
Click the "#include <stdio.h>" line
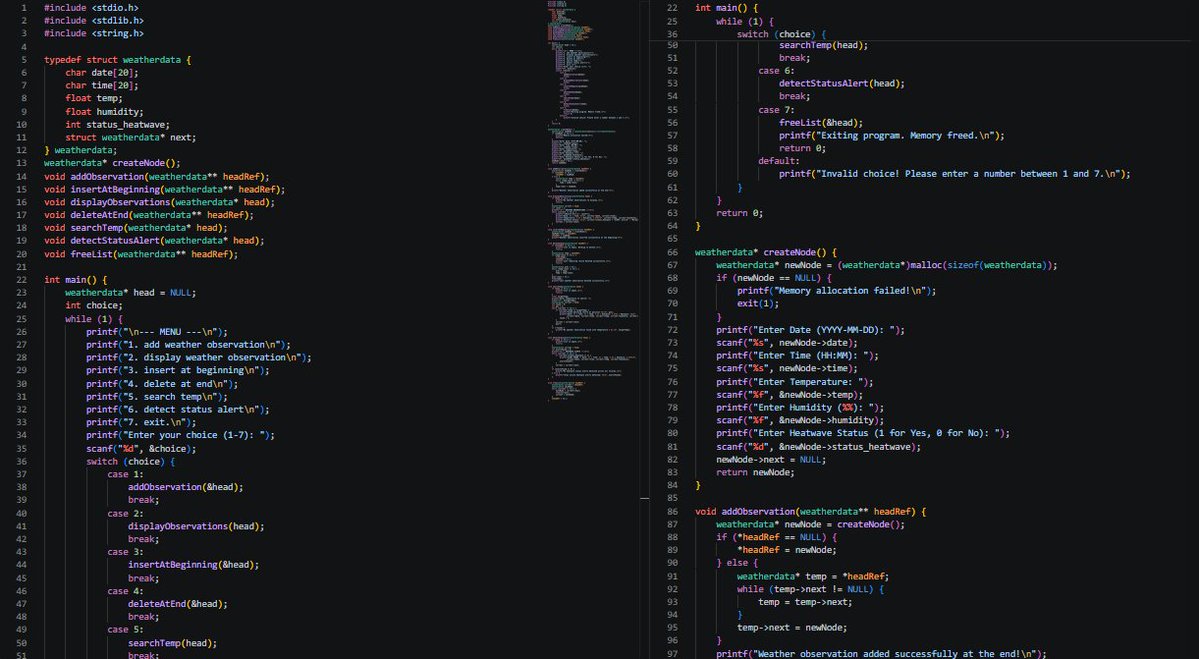click(91, 8)
